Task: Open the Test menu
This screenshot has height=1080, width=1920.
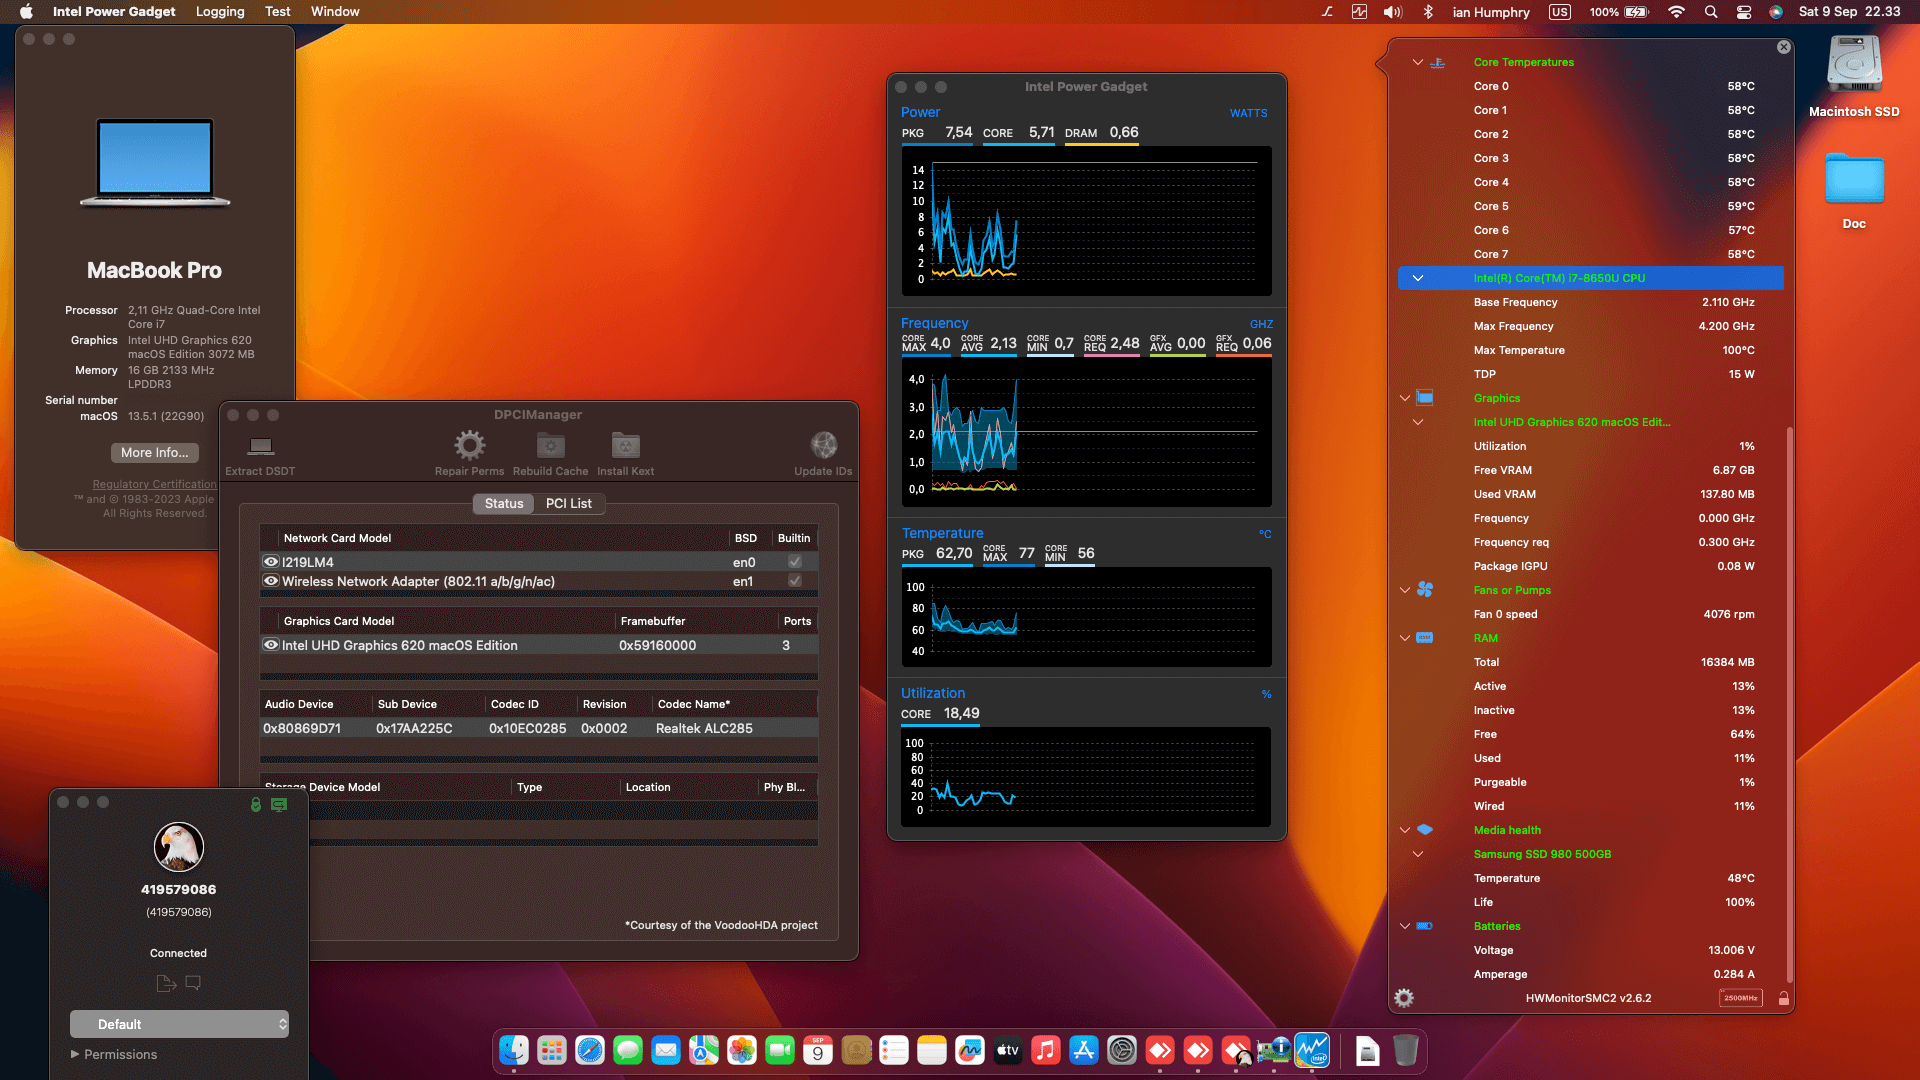Action: click(x=277, y=12)
